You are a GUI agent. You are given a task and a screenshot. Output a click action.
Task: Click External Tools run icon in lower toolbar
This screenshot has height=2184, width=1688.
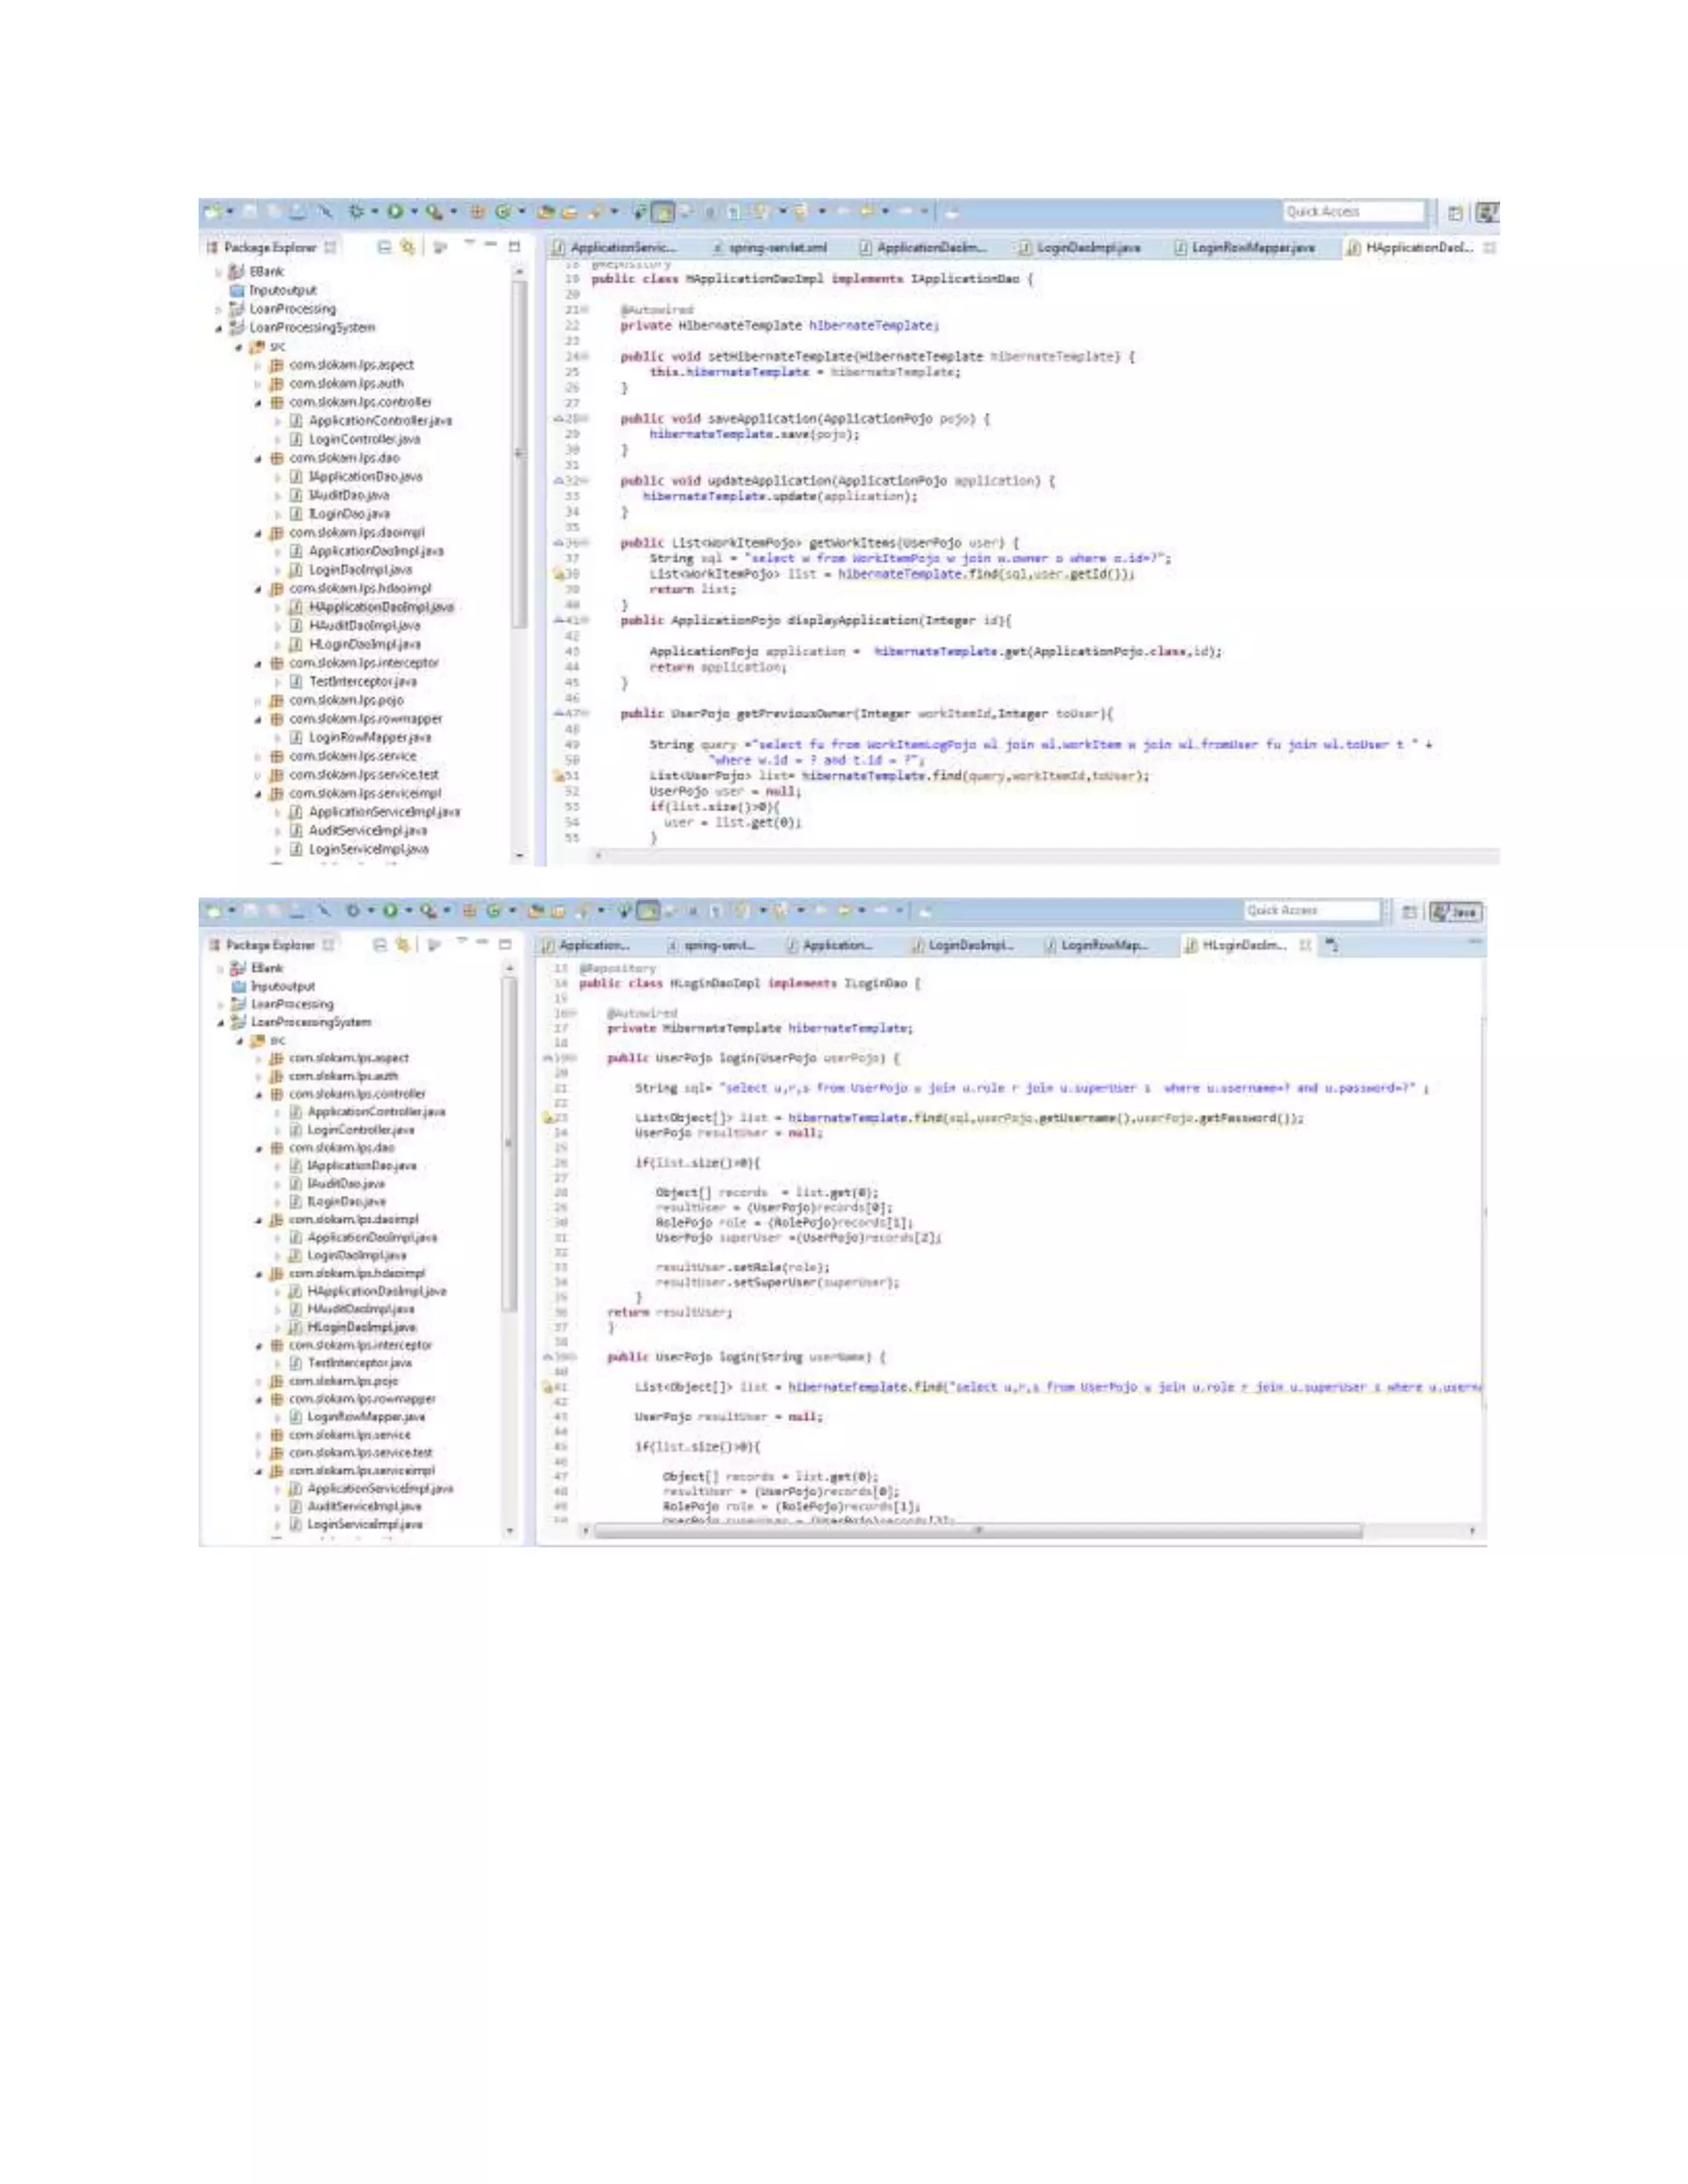pyautogui.click(x=428, y=911)
